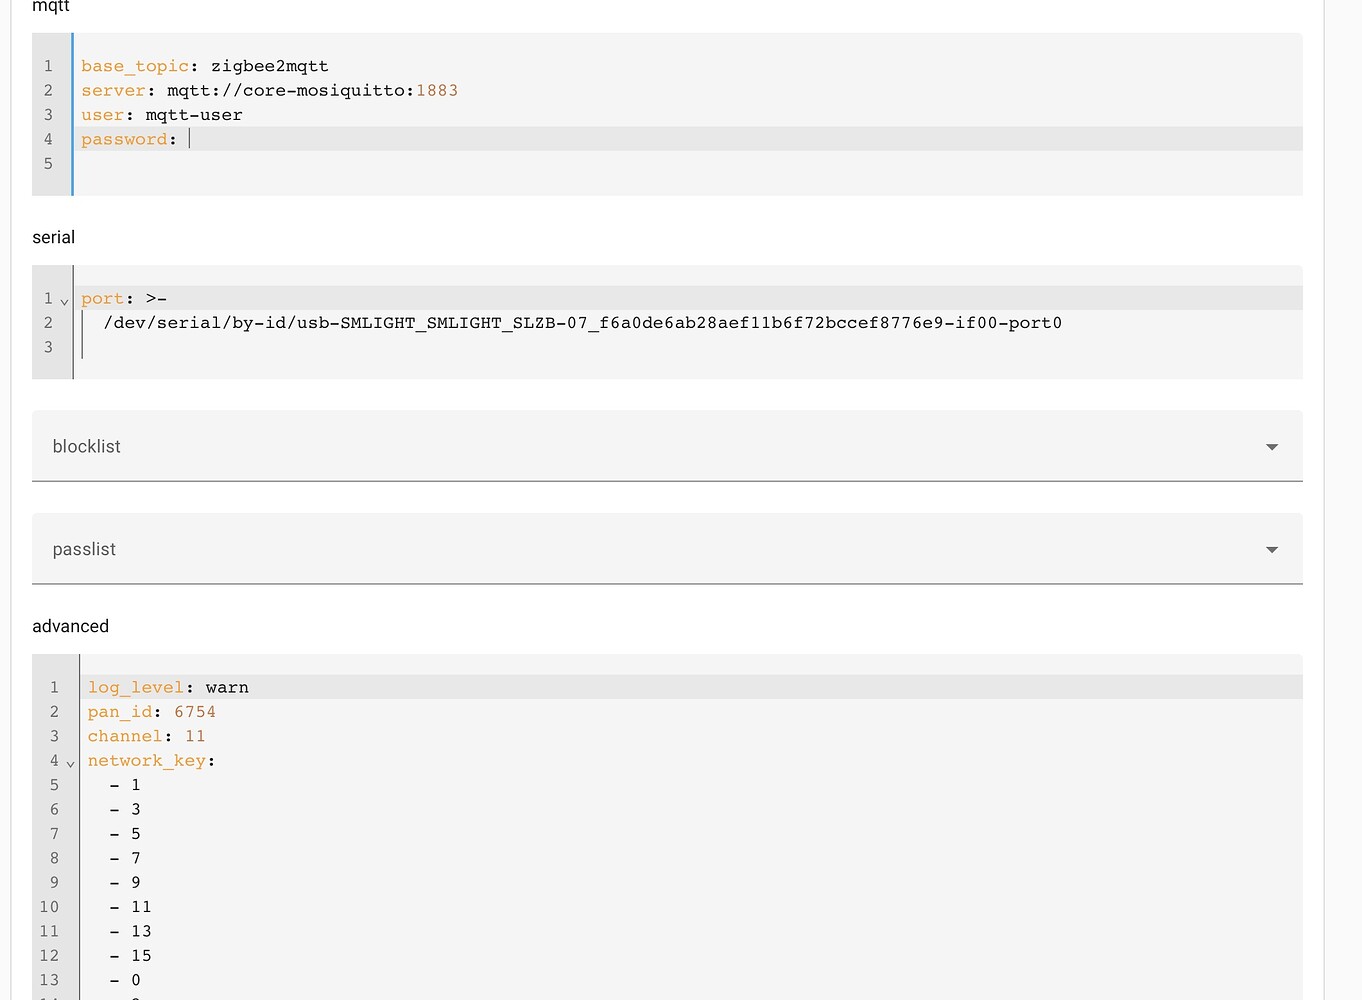The height and width of the screenshot is (1000, 1362).
Task: Click the passlist dropdown chevron
Action: point(1271,549)
